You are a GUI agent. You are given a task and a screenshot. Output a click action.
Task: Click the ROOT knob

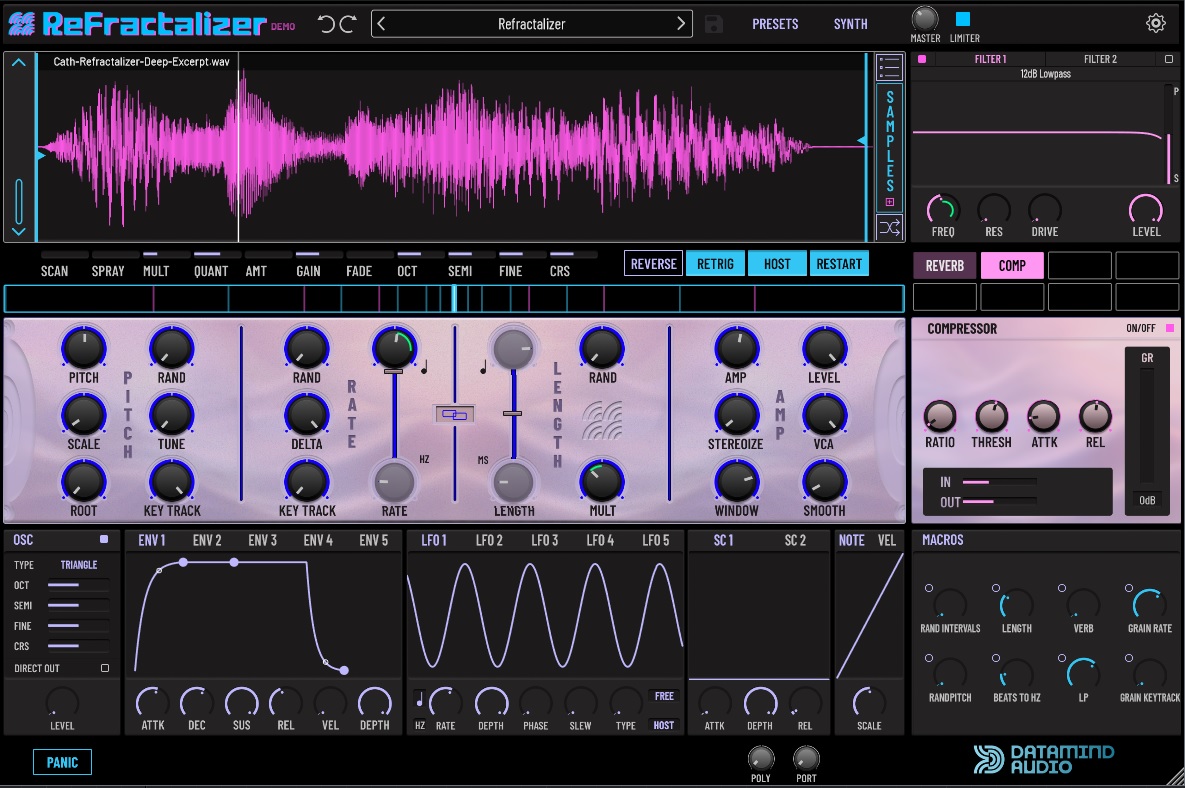click(84, 481)
